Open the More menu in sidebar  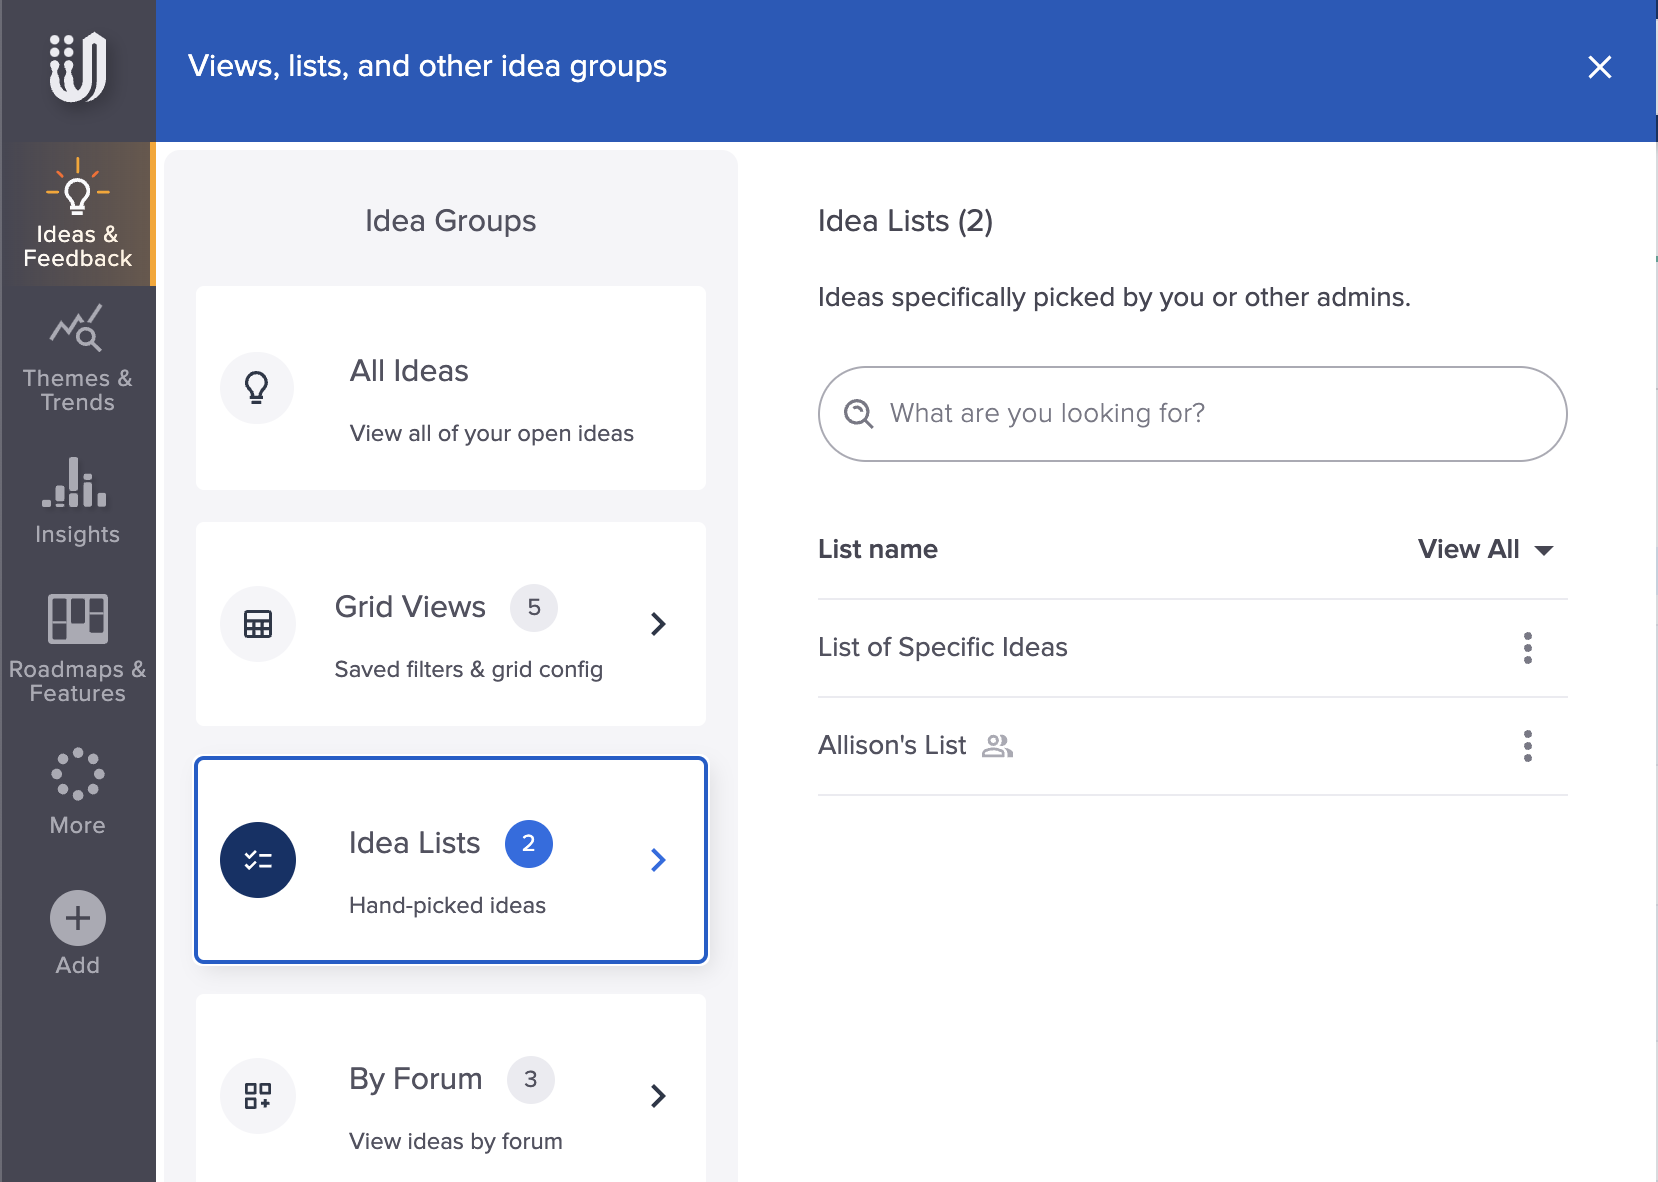pyautogui.click(x=77, y=792)
